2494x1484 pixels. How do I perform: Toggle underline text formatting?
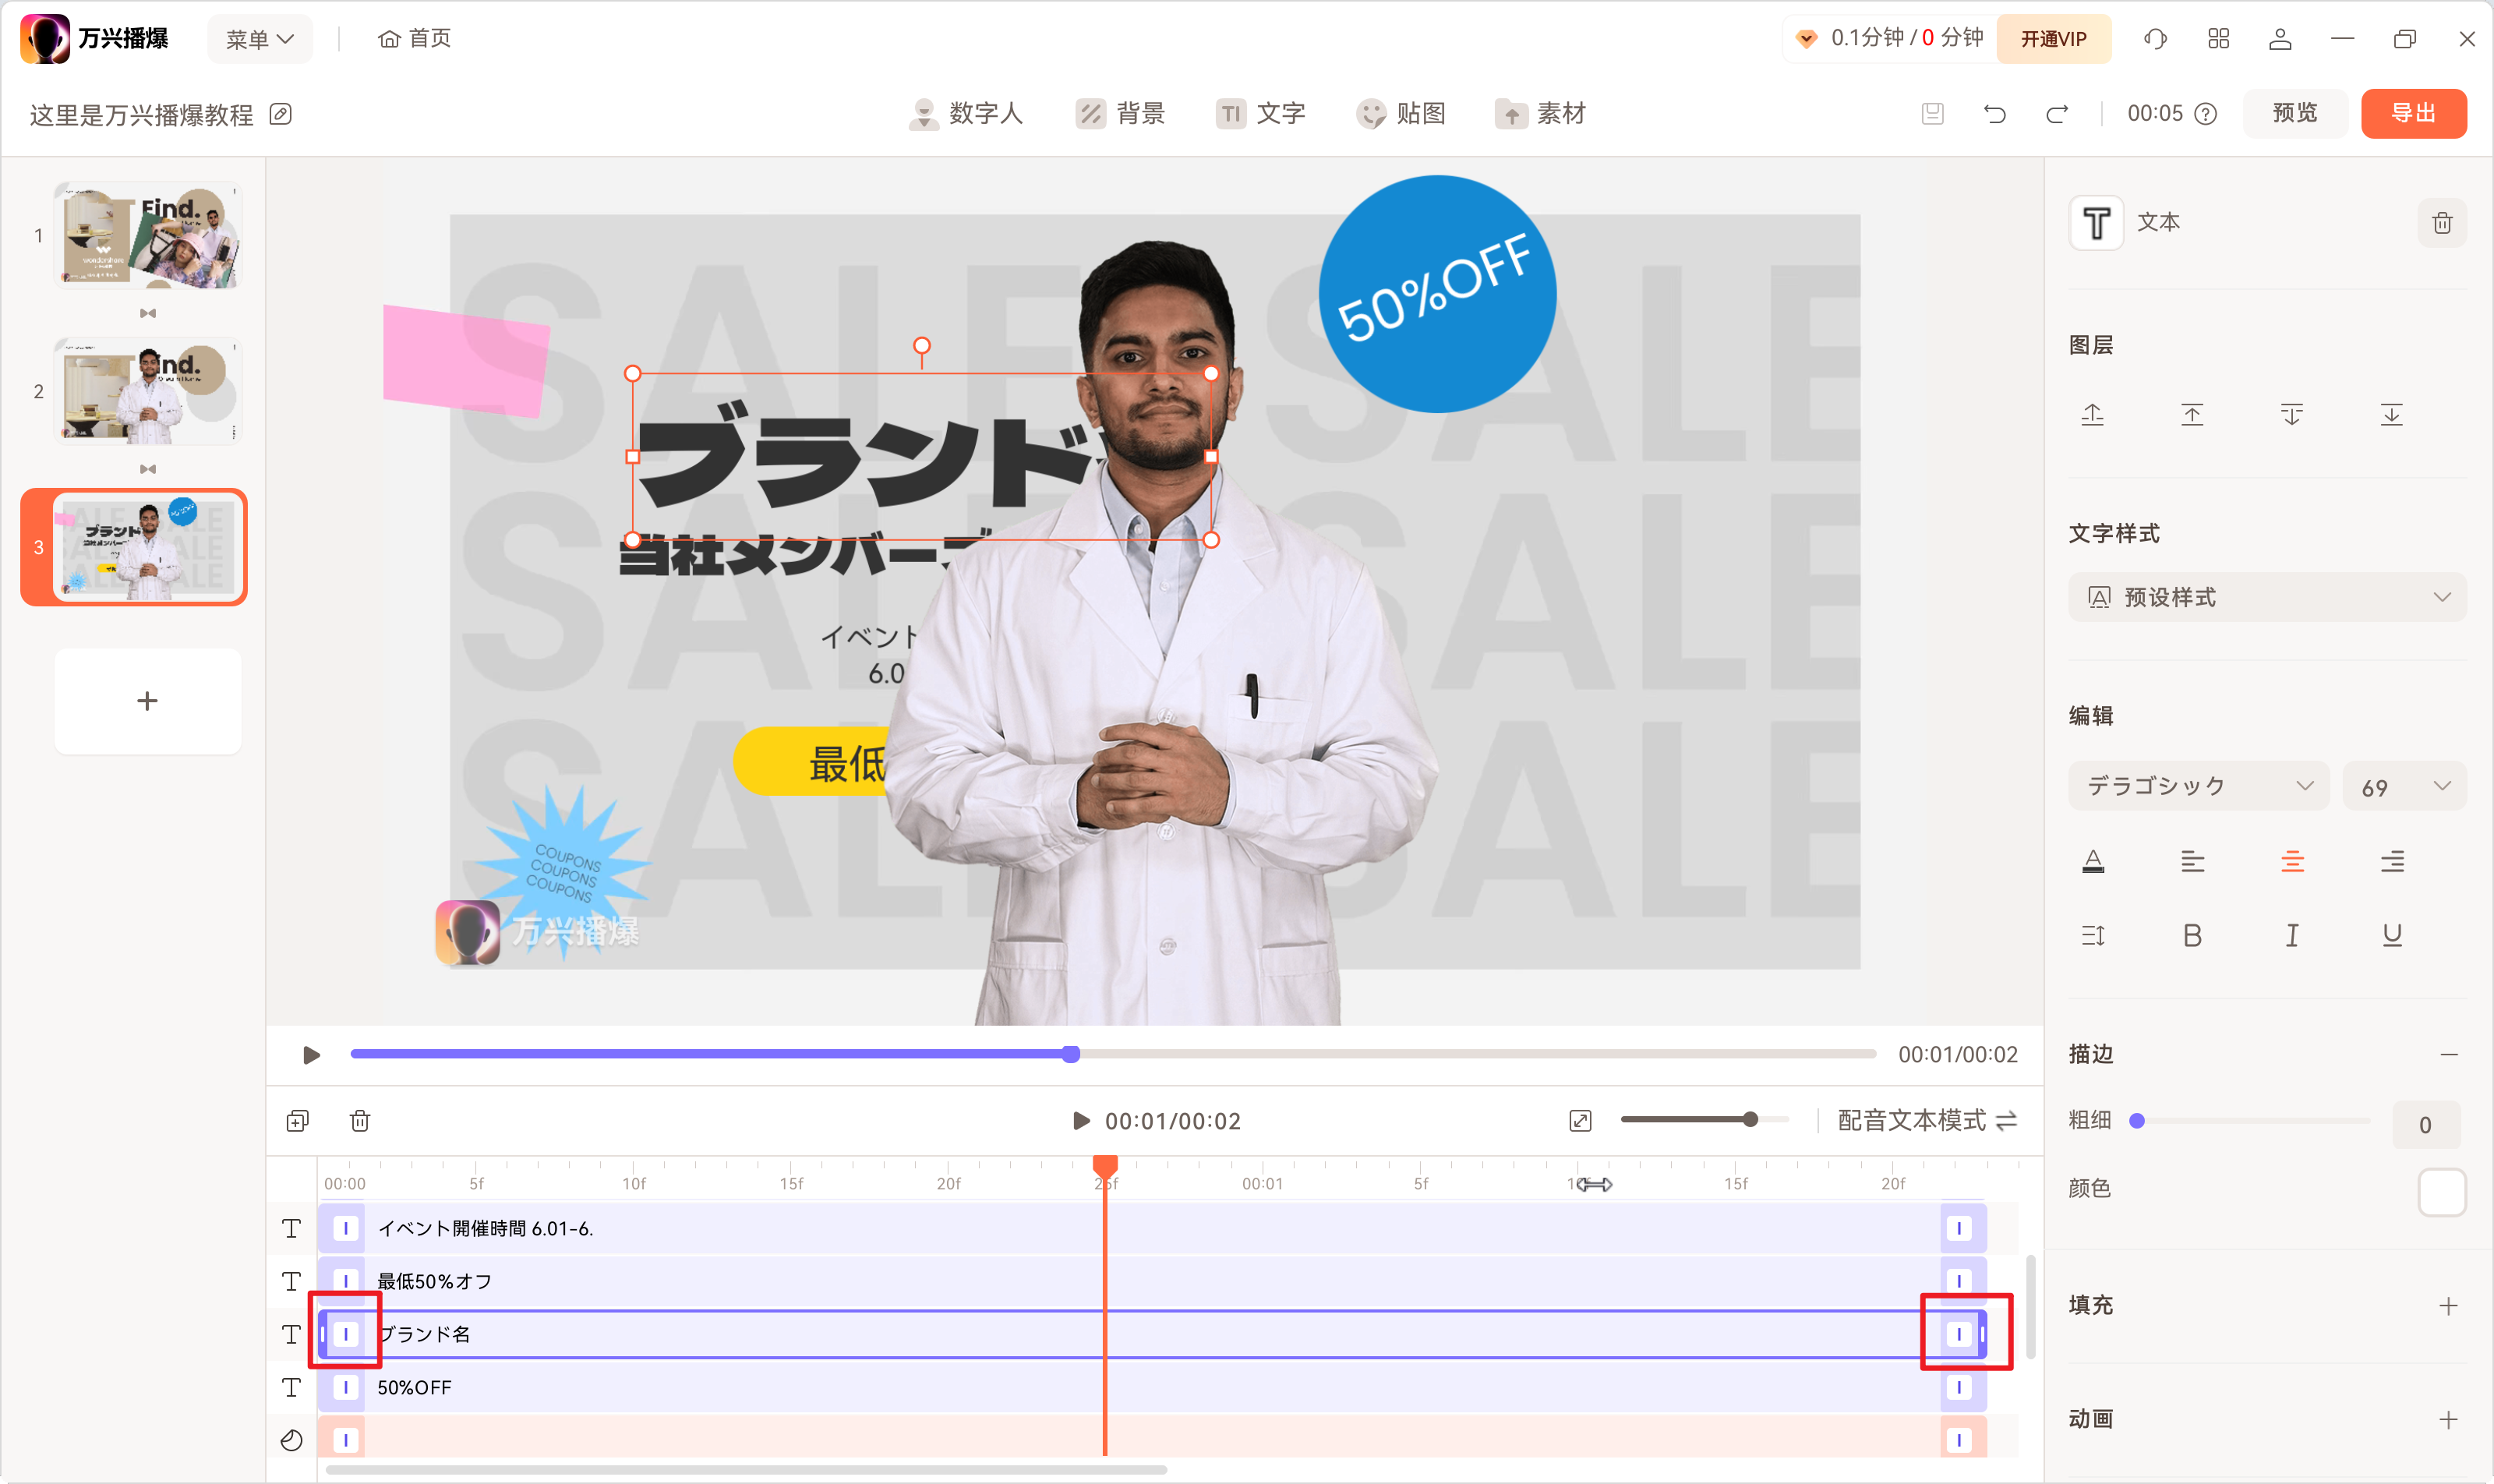click(2391, 935)
